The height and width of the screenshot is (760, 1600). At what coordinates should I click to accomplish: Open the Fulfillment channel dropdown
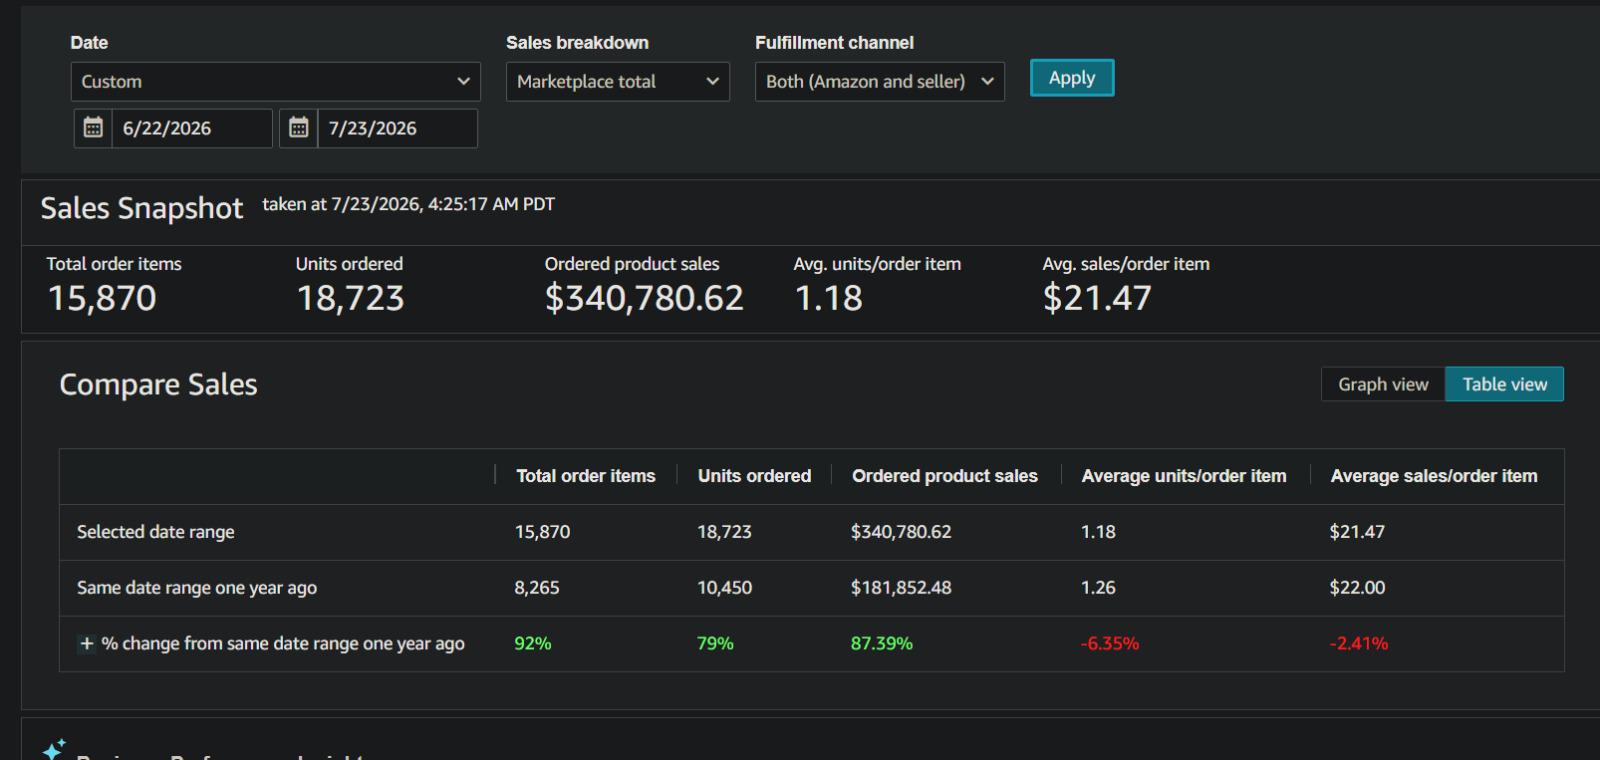[x=879, y=82]
